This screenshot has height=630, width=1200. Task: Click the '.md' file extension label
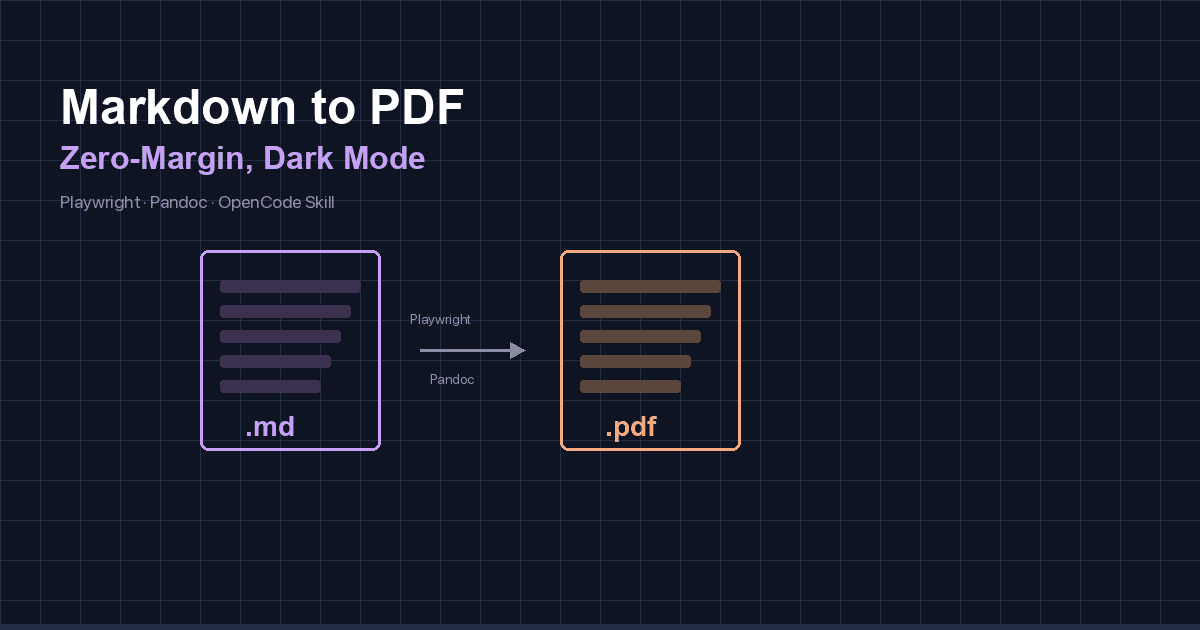(270, 428)
